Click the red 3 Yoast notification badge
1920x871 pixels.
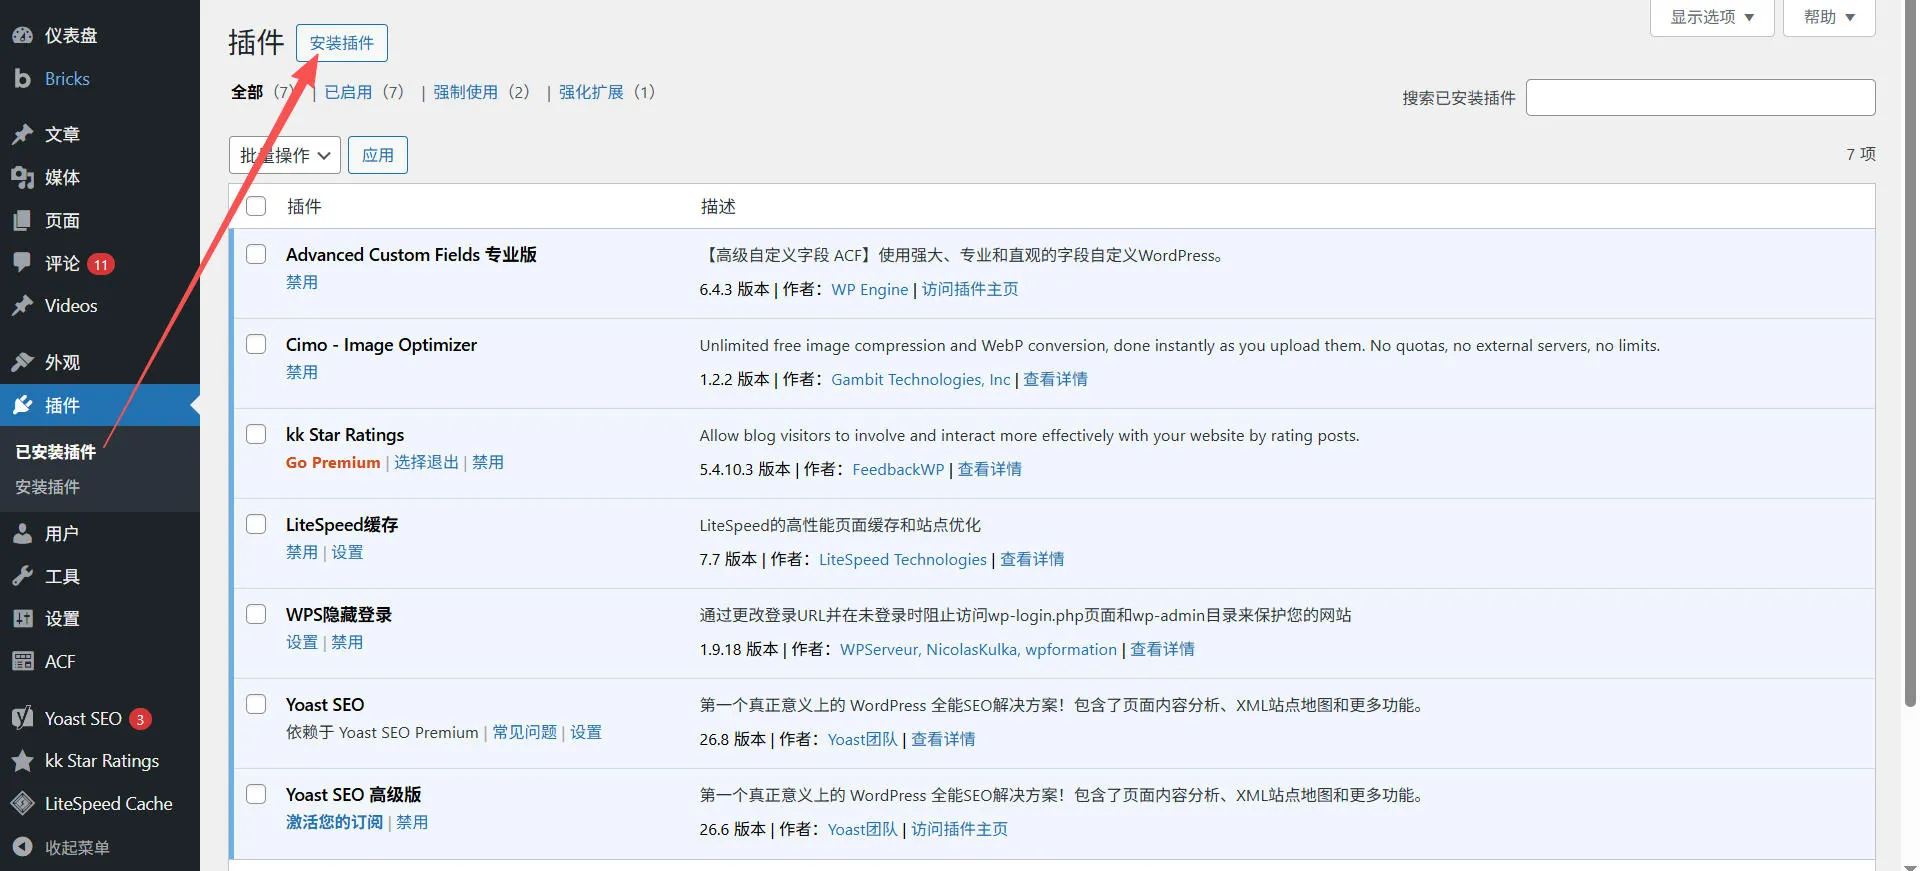click(141, 719)
